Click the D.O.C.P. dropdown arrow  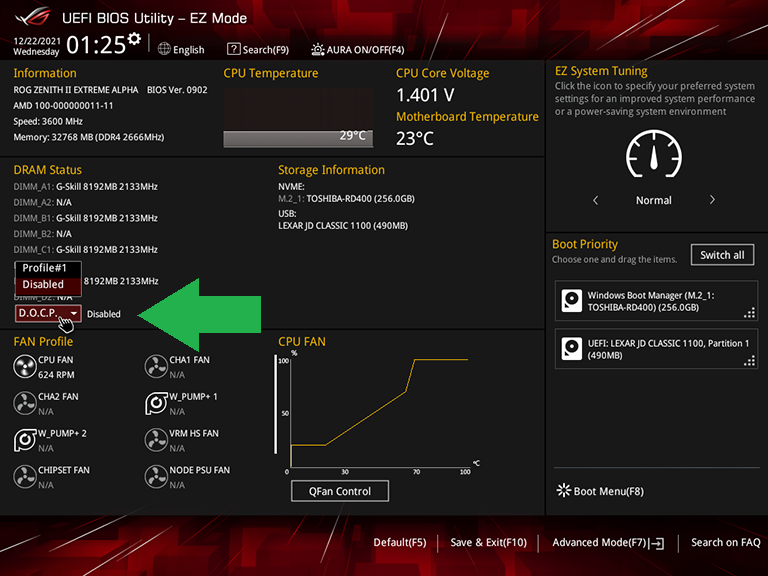pos(73,313)
